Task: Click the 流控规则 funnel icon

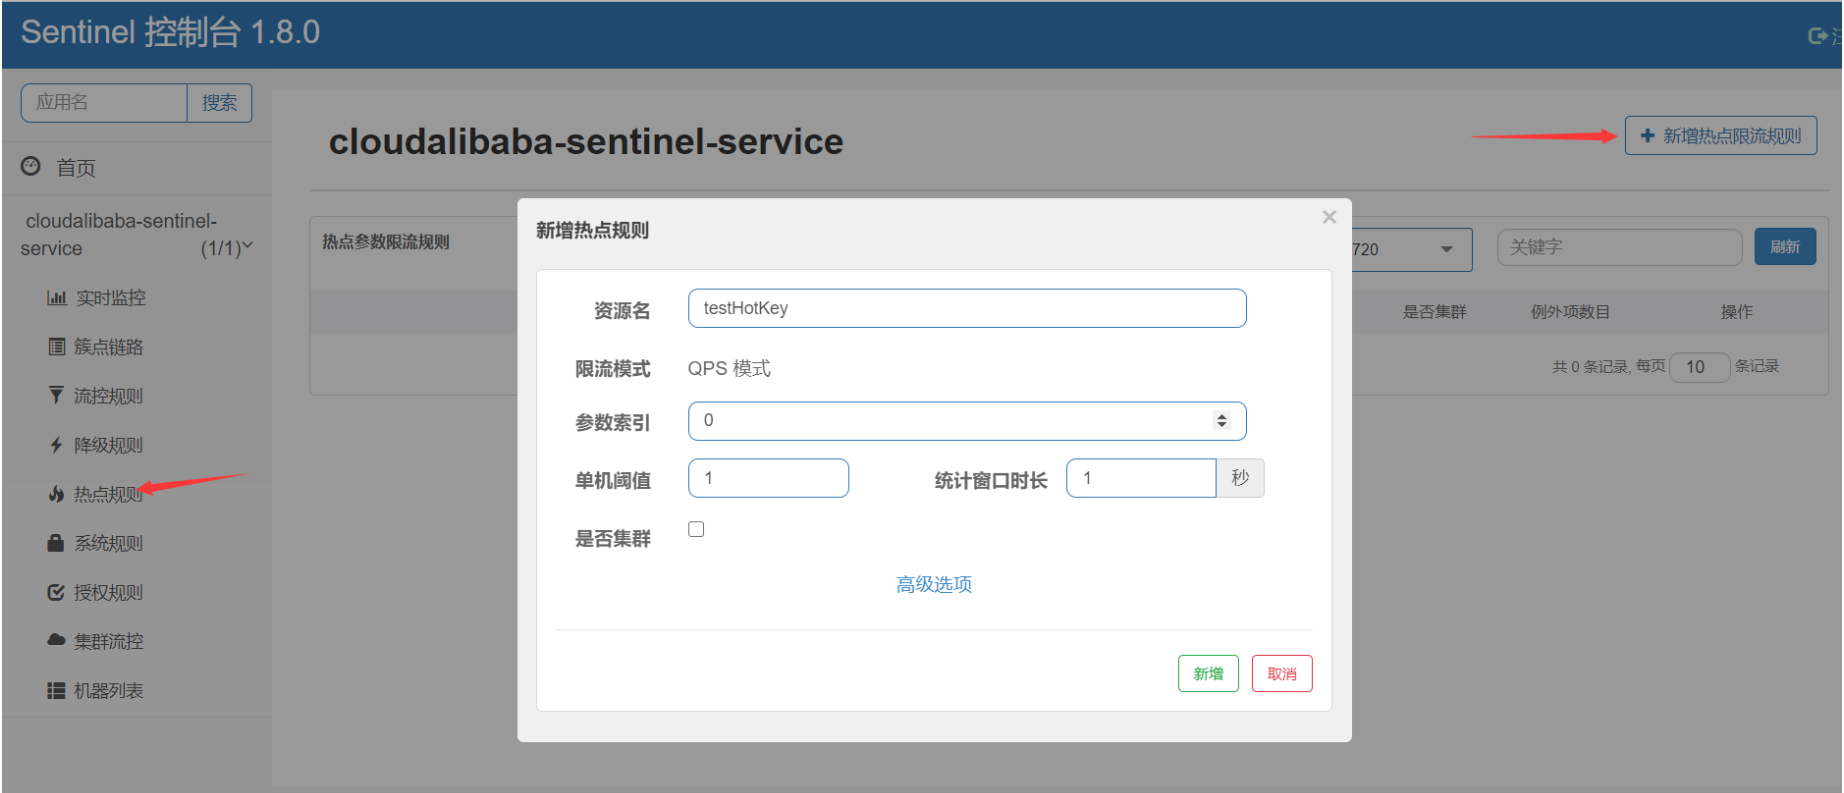Action: tap(56, 396)
